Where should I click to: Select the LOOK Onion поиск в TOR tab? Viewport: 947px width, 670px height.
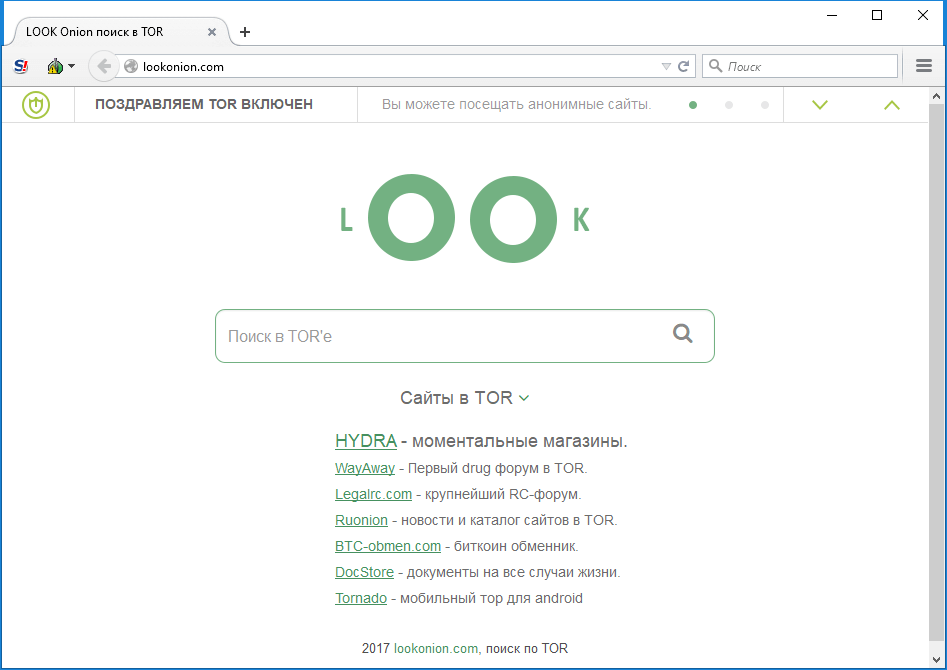[121, 32]
